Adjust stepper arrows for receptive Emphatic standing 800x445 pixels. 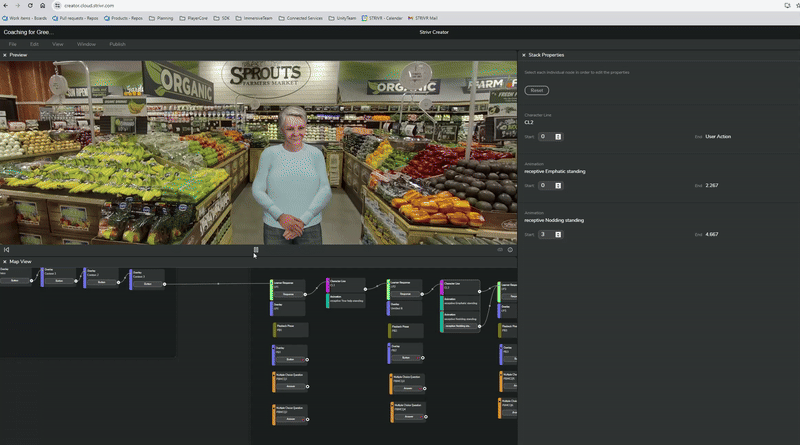coord(558,186)
